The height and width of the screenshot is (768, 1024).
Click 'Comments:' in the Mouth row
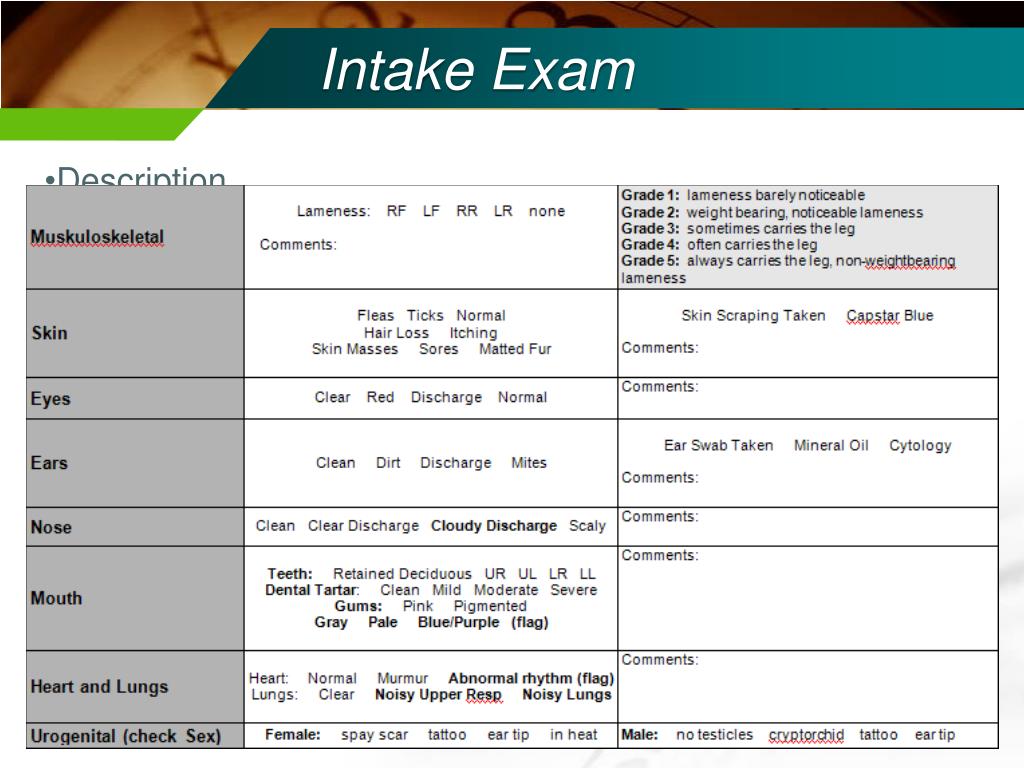click(660, 555)
